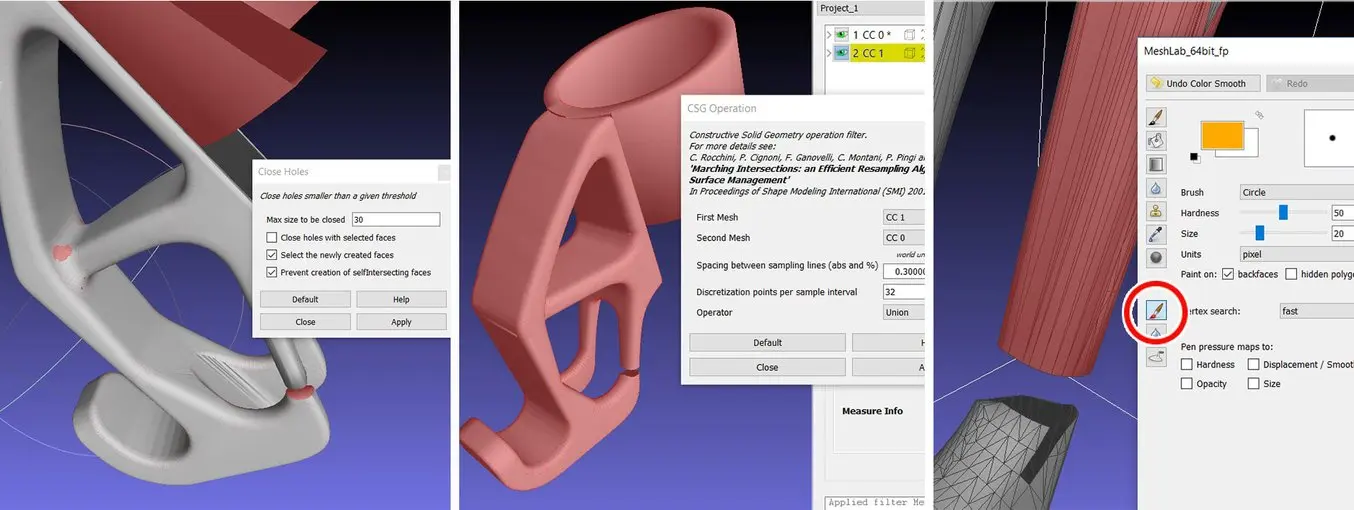This screenshot has height=510, width=1354.
Task: Expand the '1 CC 0' layer tree item
Action: 827,35
